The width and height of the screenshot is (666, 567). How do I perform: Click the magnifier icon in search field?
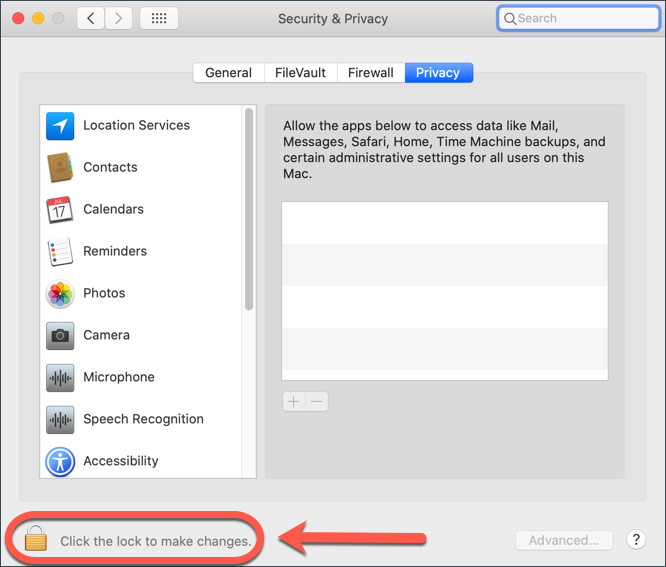click(x=510, y=19)
